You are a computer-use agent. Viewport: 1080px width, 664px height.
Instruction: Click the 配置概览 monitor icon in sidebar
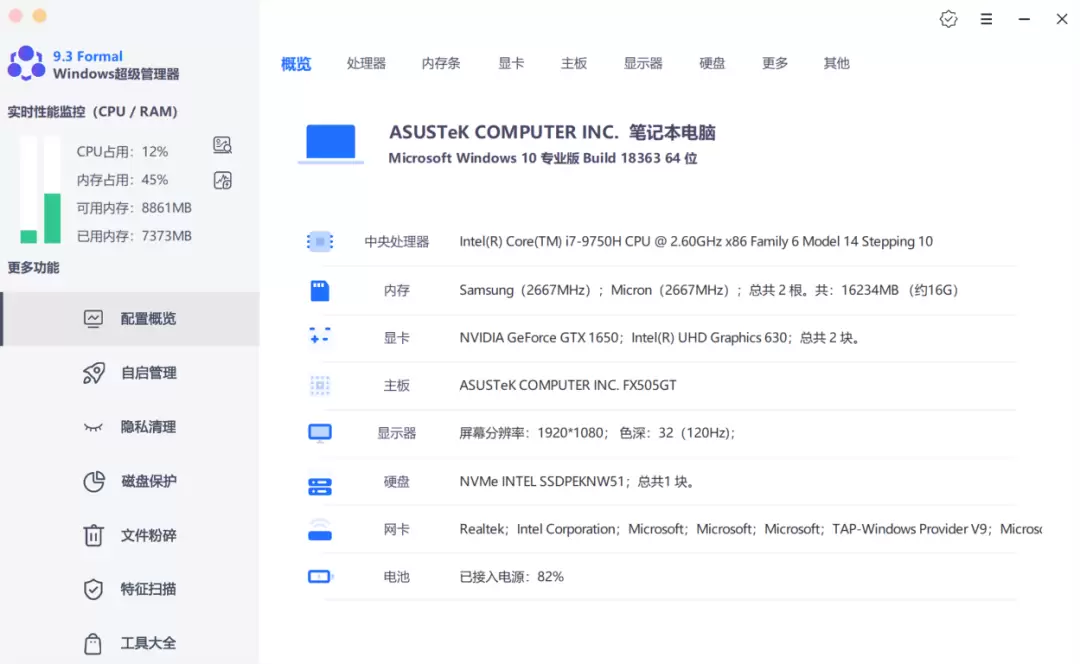[93, 318]
